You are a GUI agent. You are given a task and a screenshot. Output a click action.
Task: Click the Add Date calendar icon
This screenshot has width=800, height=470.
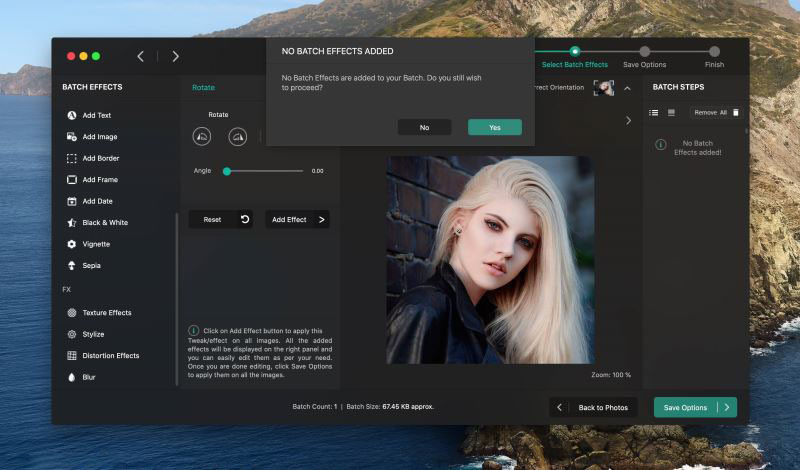click(72, 201)
